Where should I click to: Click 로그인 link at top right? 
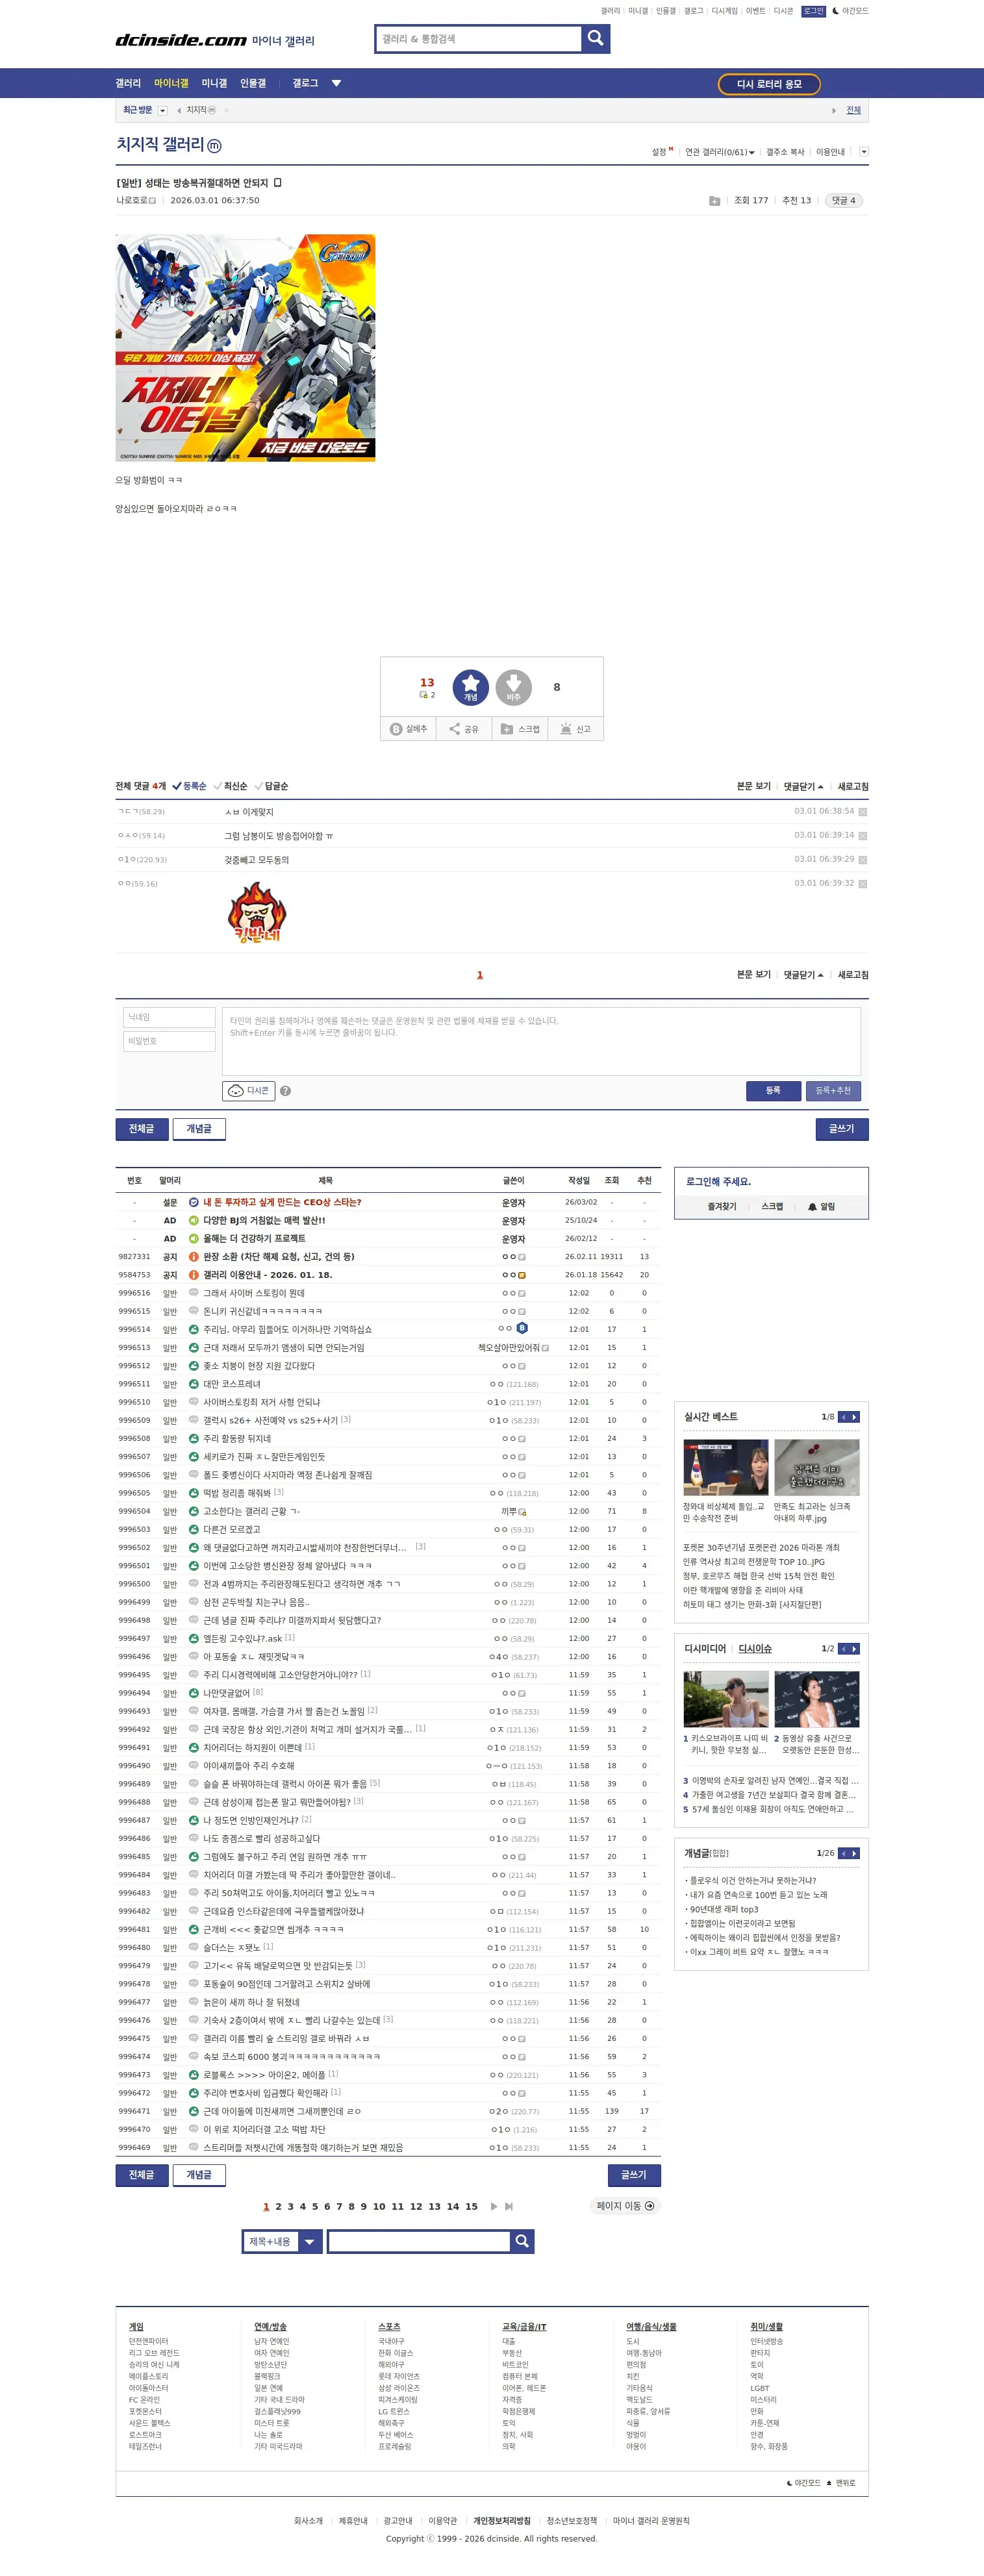813,11
